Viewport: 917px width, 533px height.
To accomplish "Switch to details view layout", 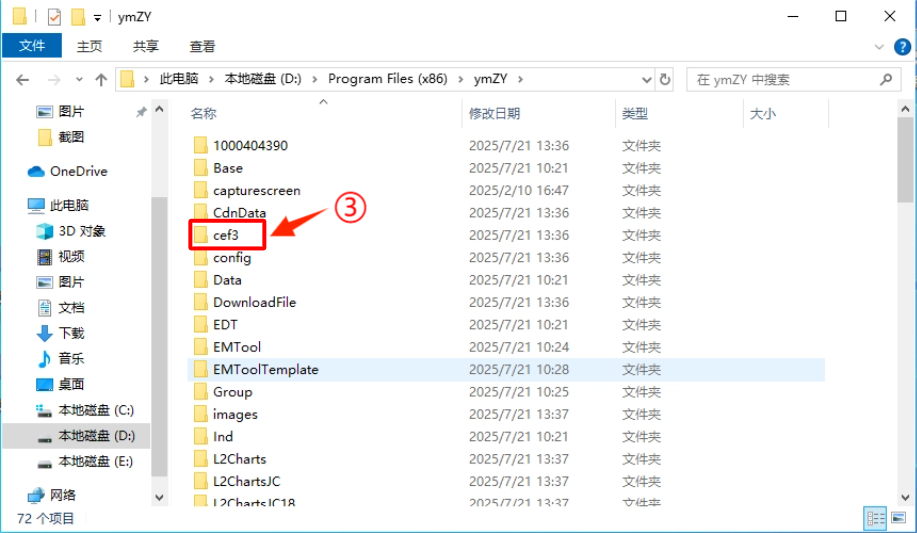I will 875,518.
